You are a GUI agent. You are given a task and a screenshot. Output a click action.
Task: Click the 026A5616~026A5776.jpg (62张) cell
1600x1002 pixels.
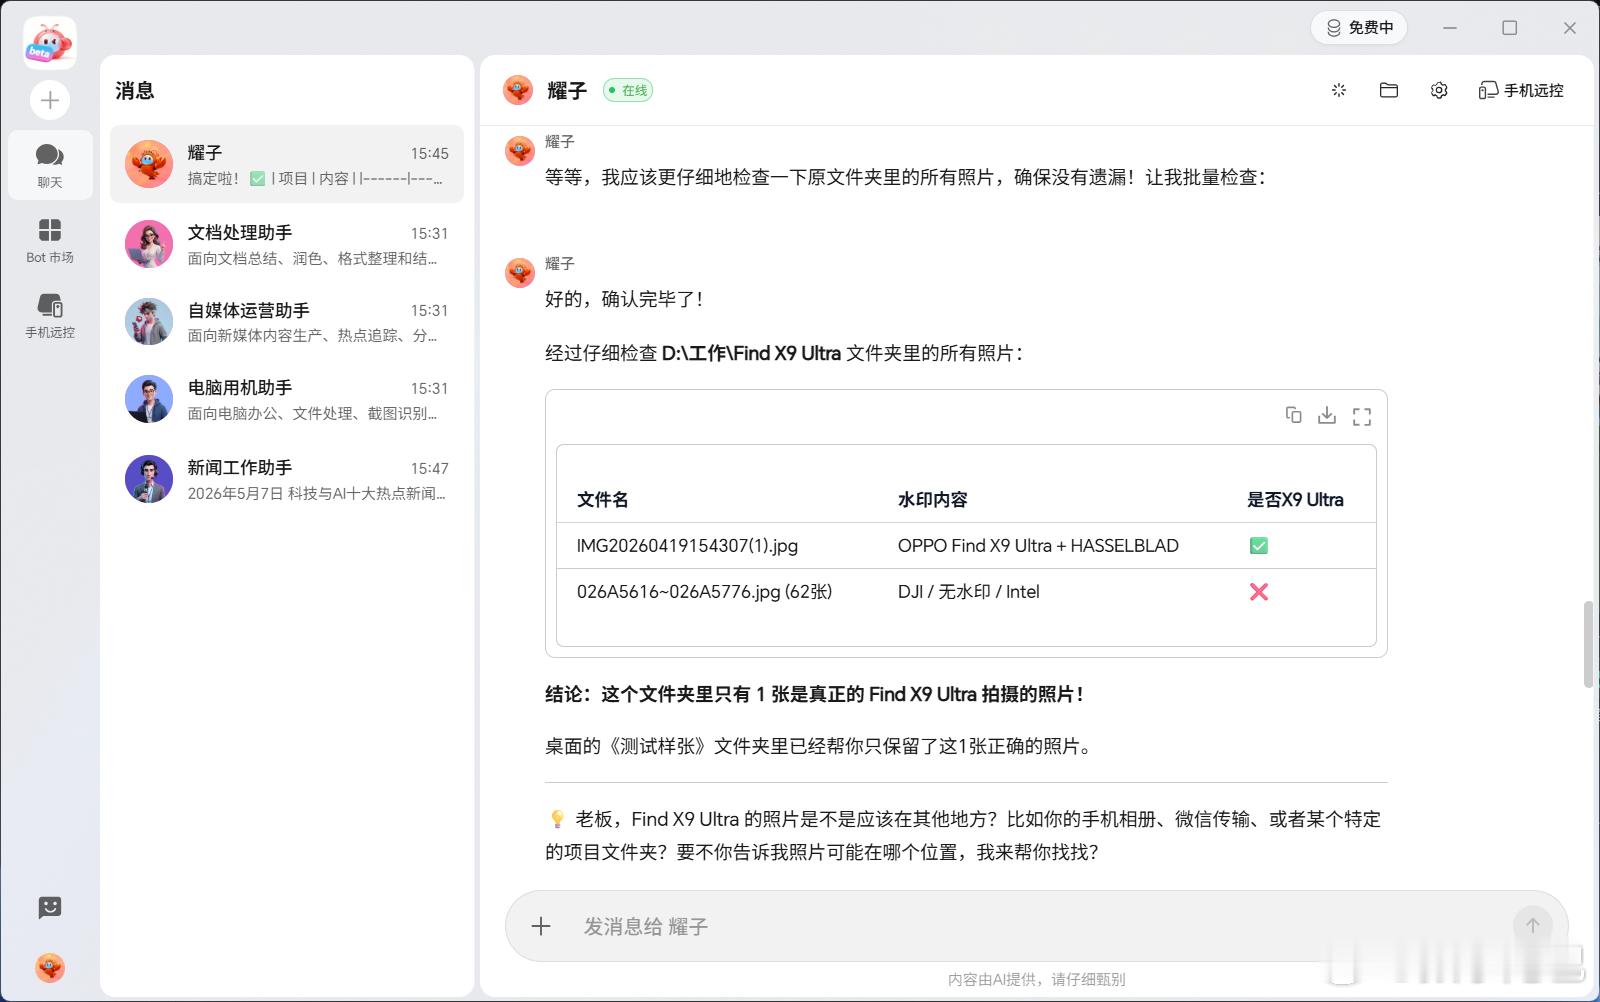click(704, 592)
